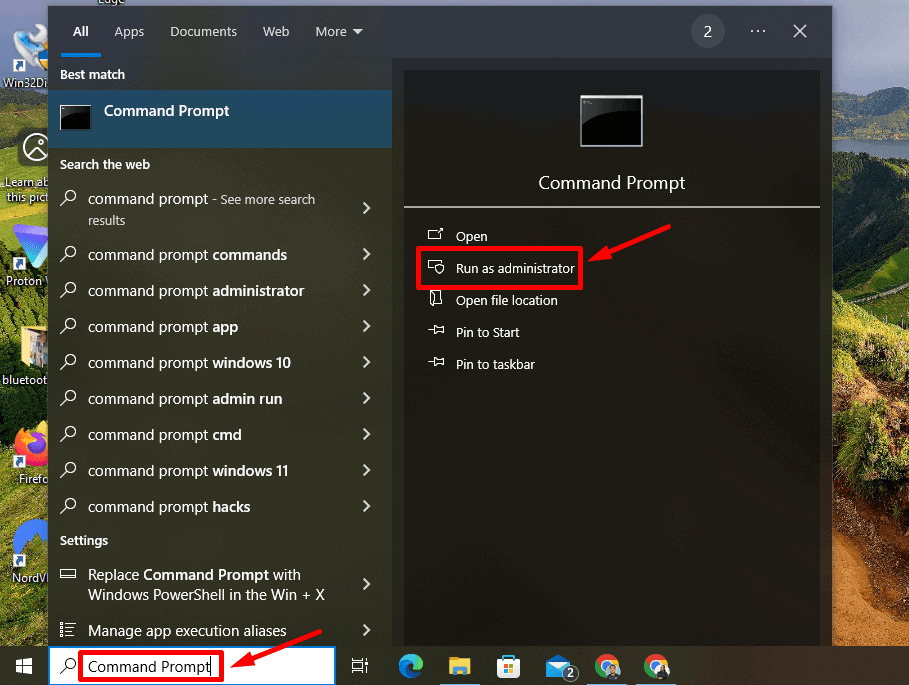Expand the 'command prompt administrator' arrow
This screenshot has height=685, width=909.
tap(366, 290)
